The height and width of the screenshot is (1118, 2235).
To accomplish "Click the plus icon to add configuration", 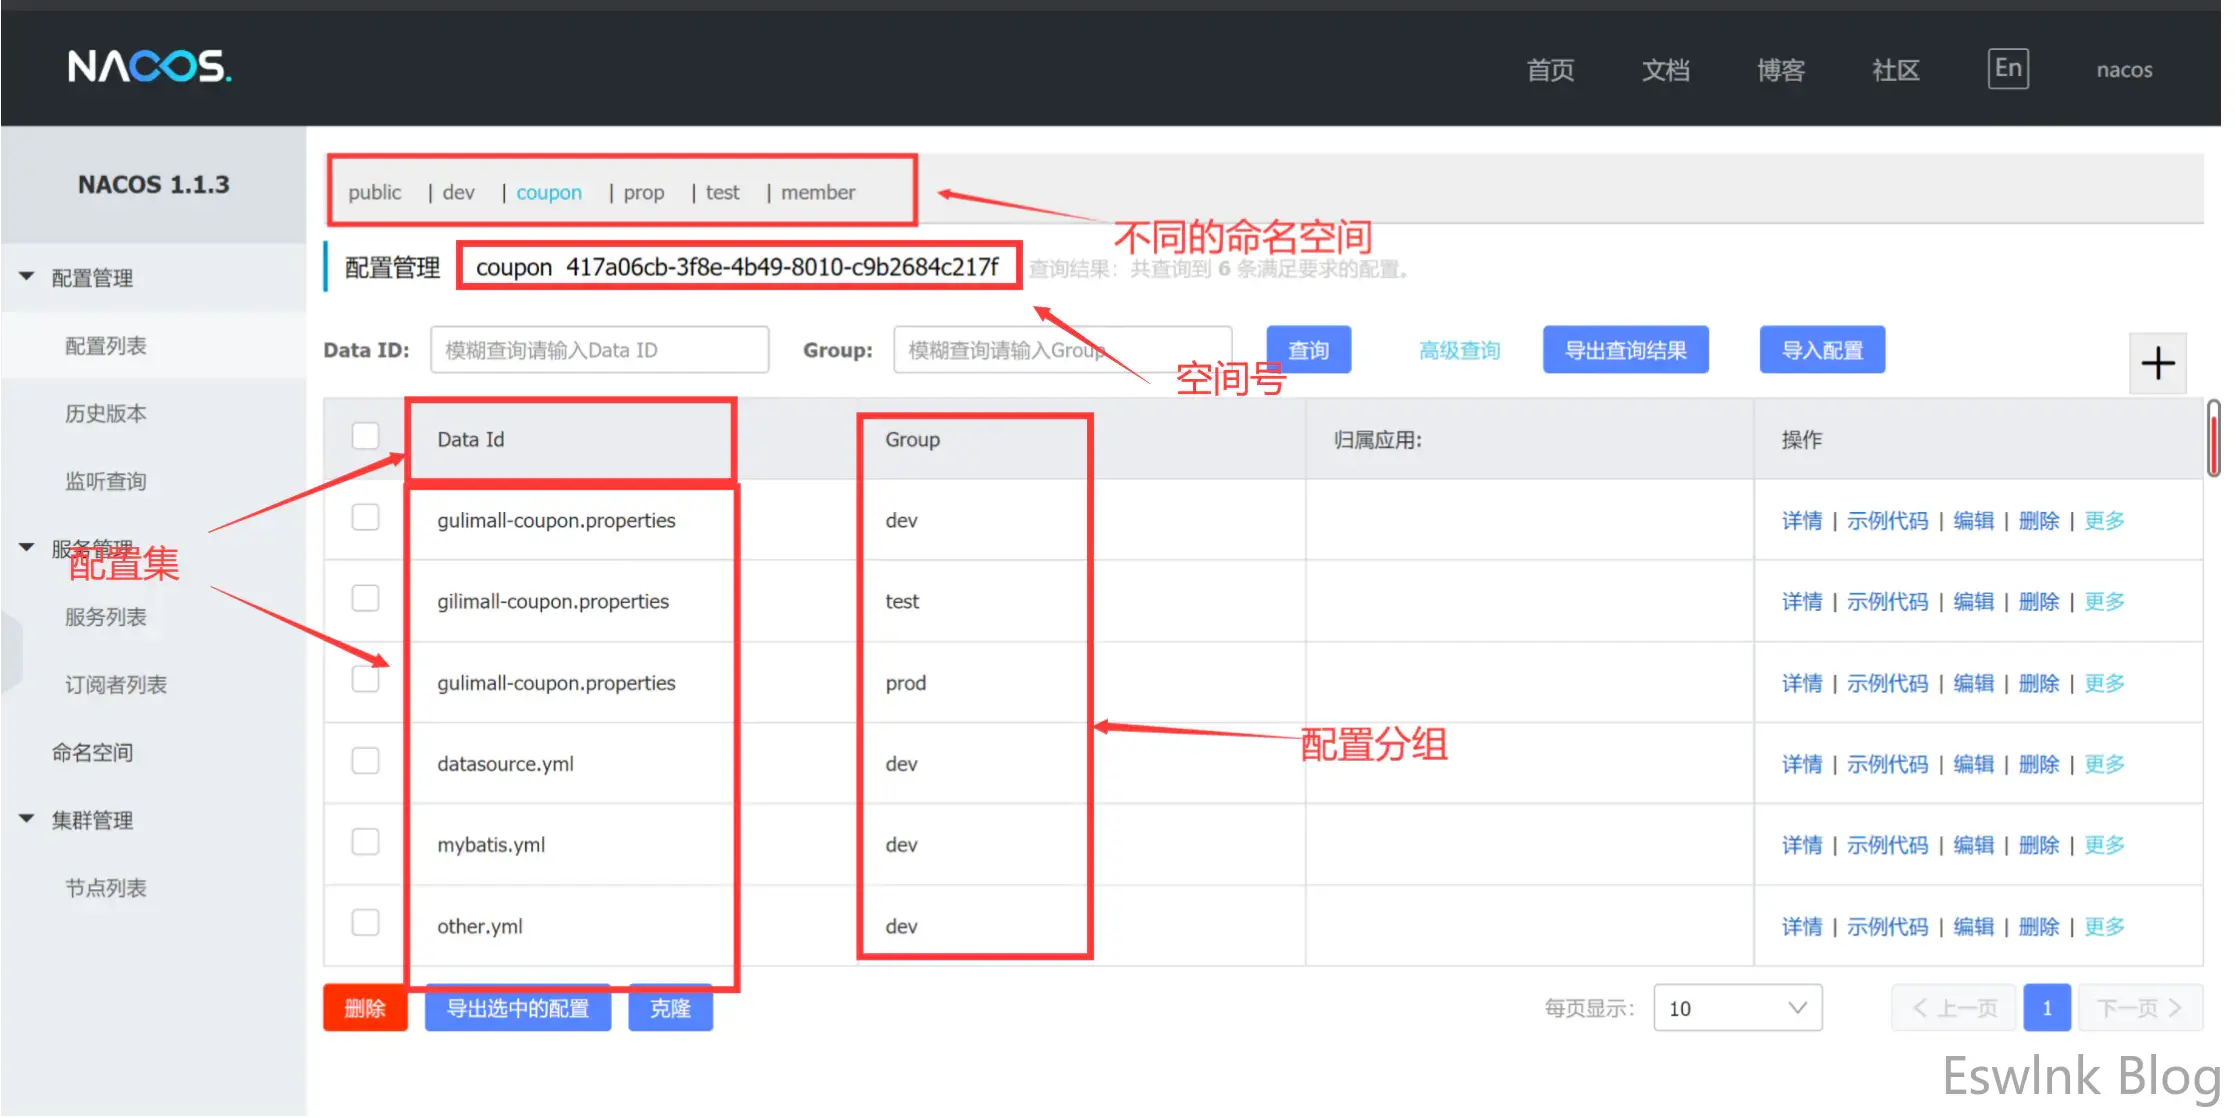I will tap(2157, 363).
